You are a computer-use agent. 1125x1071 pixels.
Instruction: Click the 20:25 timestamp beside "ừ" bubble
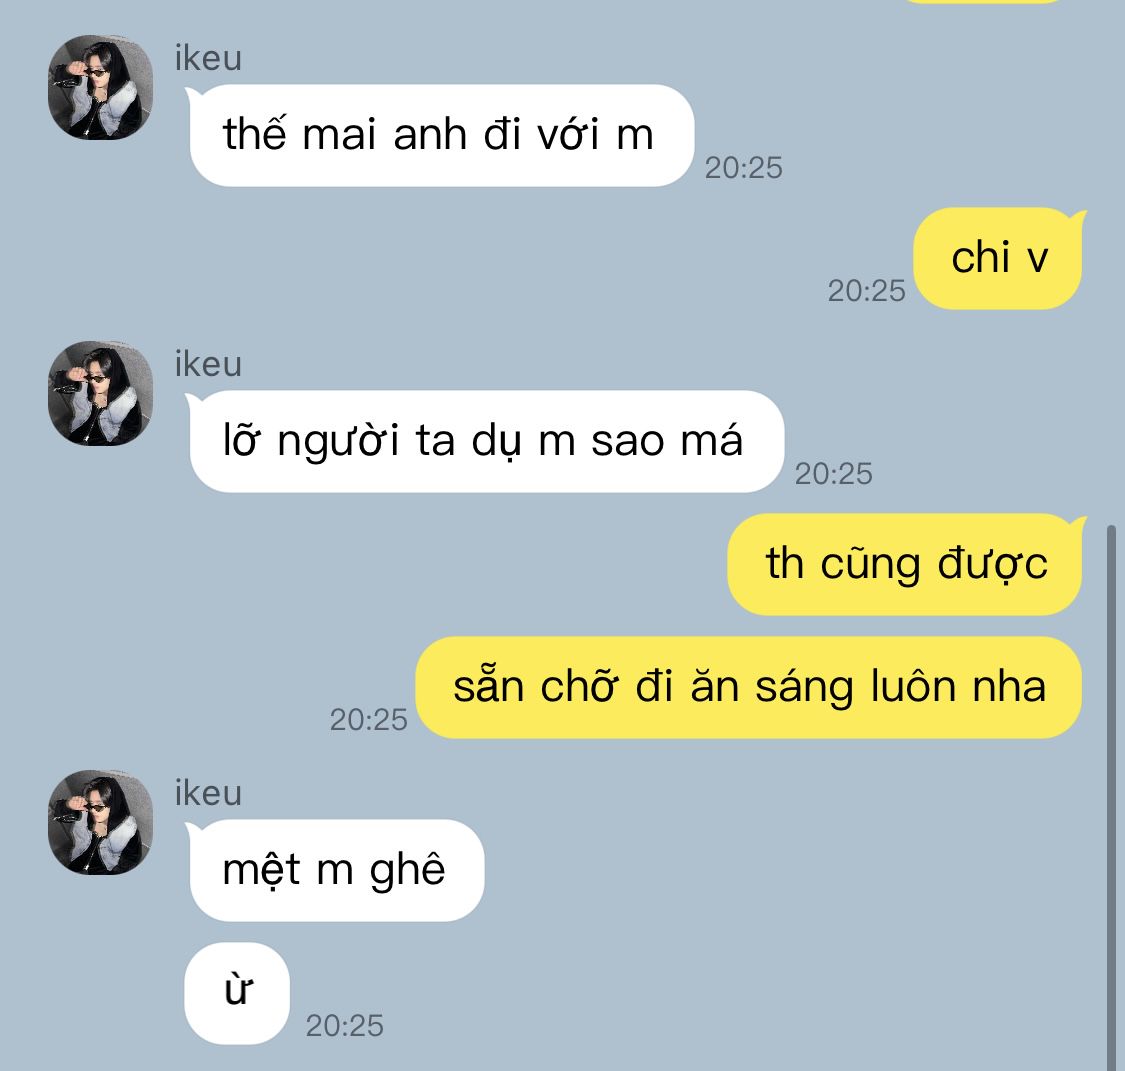[344, 1026]
